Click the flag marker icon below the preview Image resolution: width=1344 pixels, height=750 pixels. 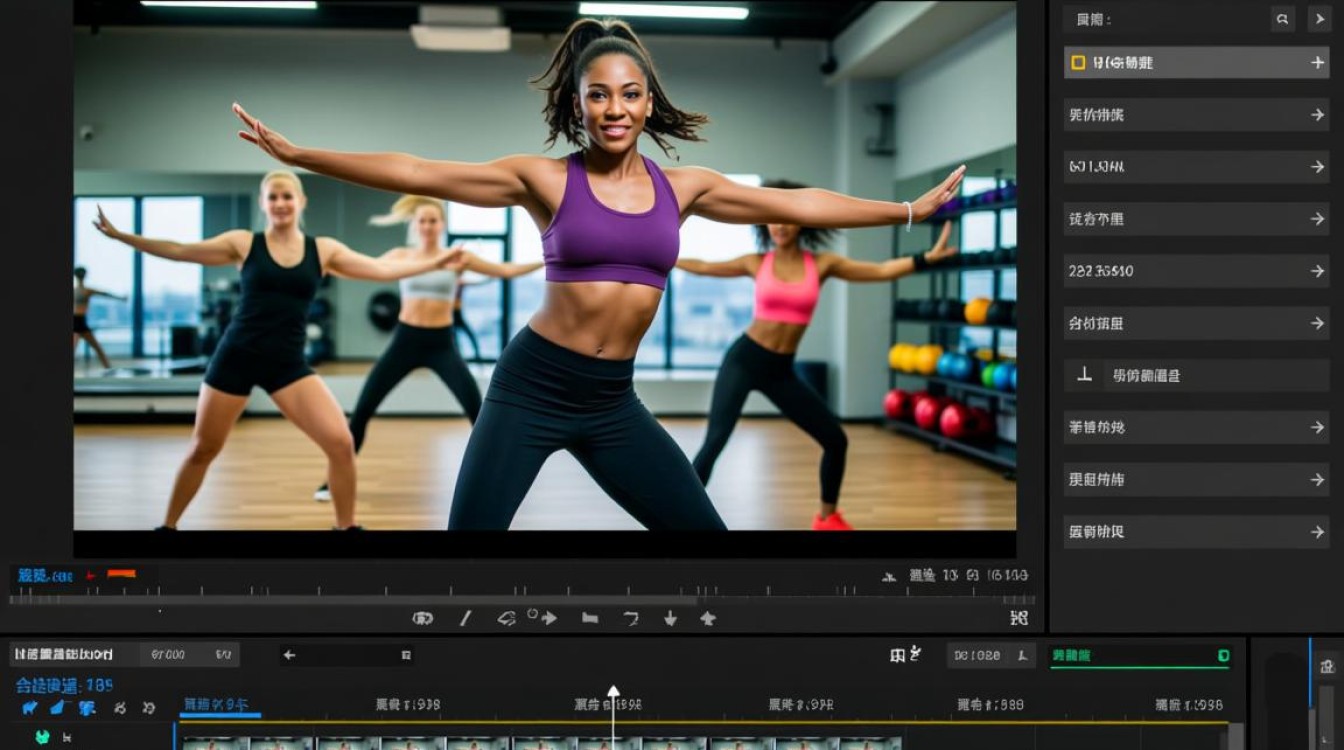[590, 619]
